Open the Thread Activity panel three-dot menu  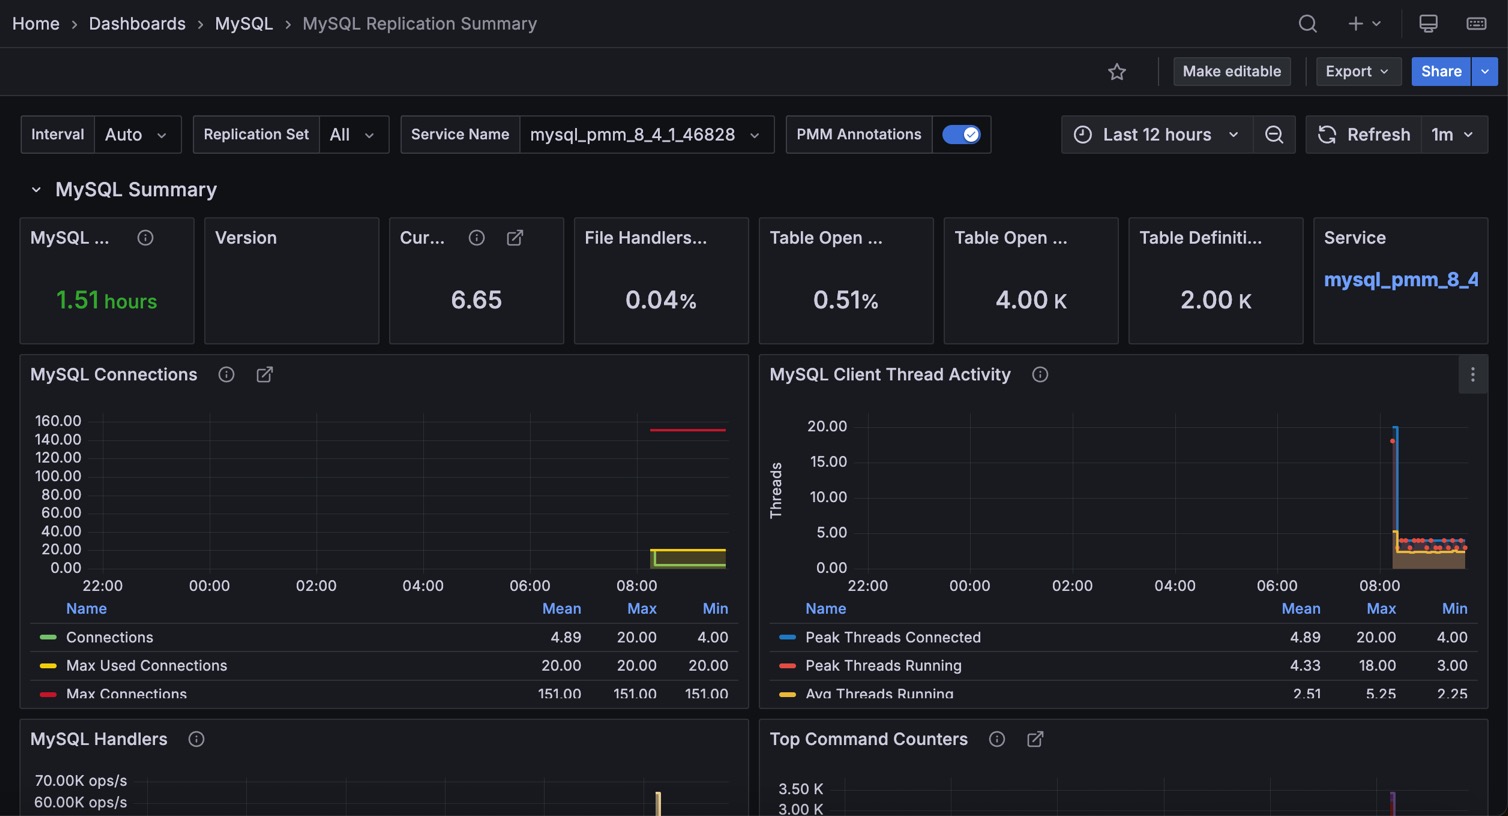pyautogui.click(x=1472, y=375)
